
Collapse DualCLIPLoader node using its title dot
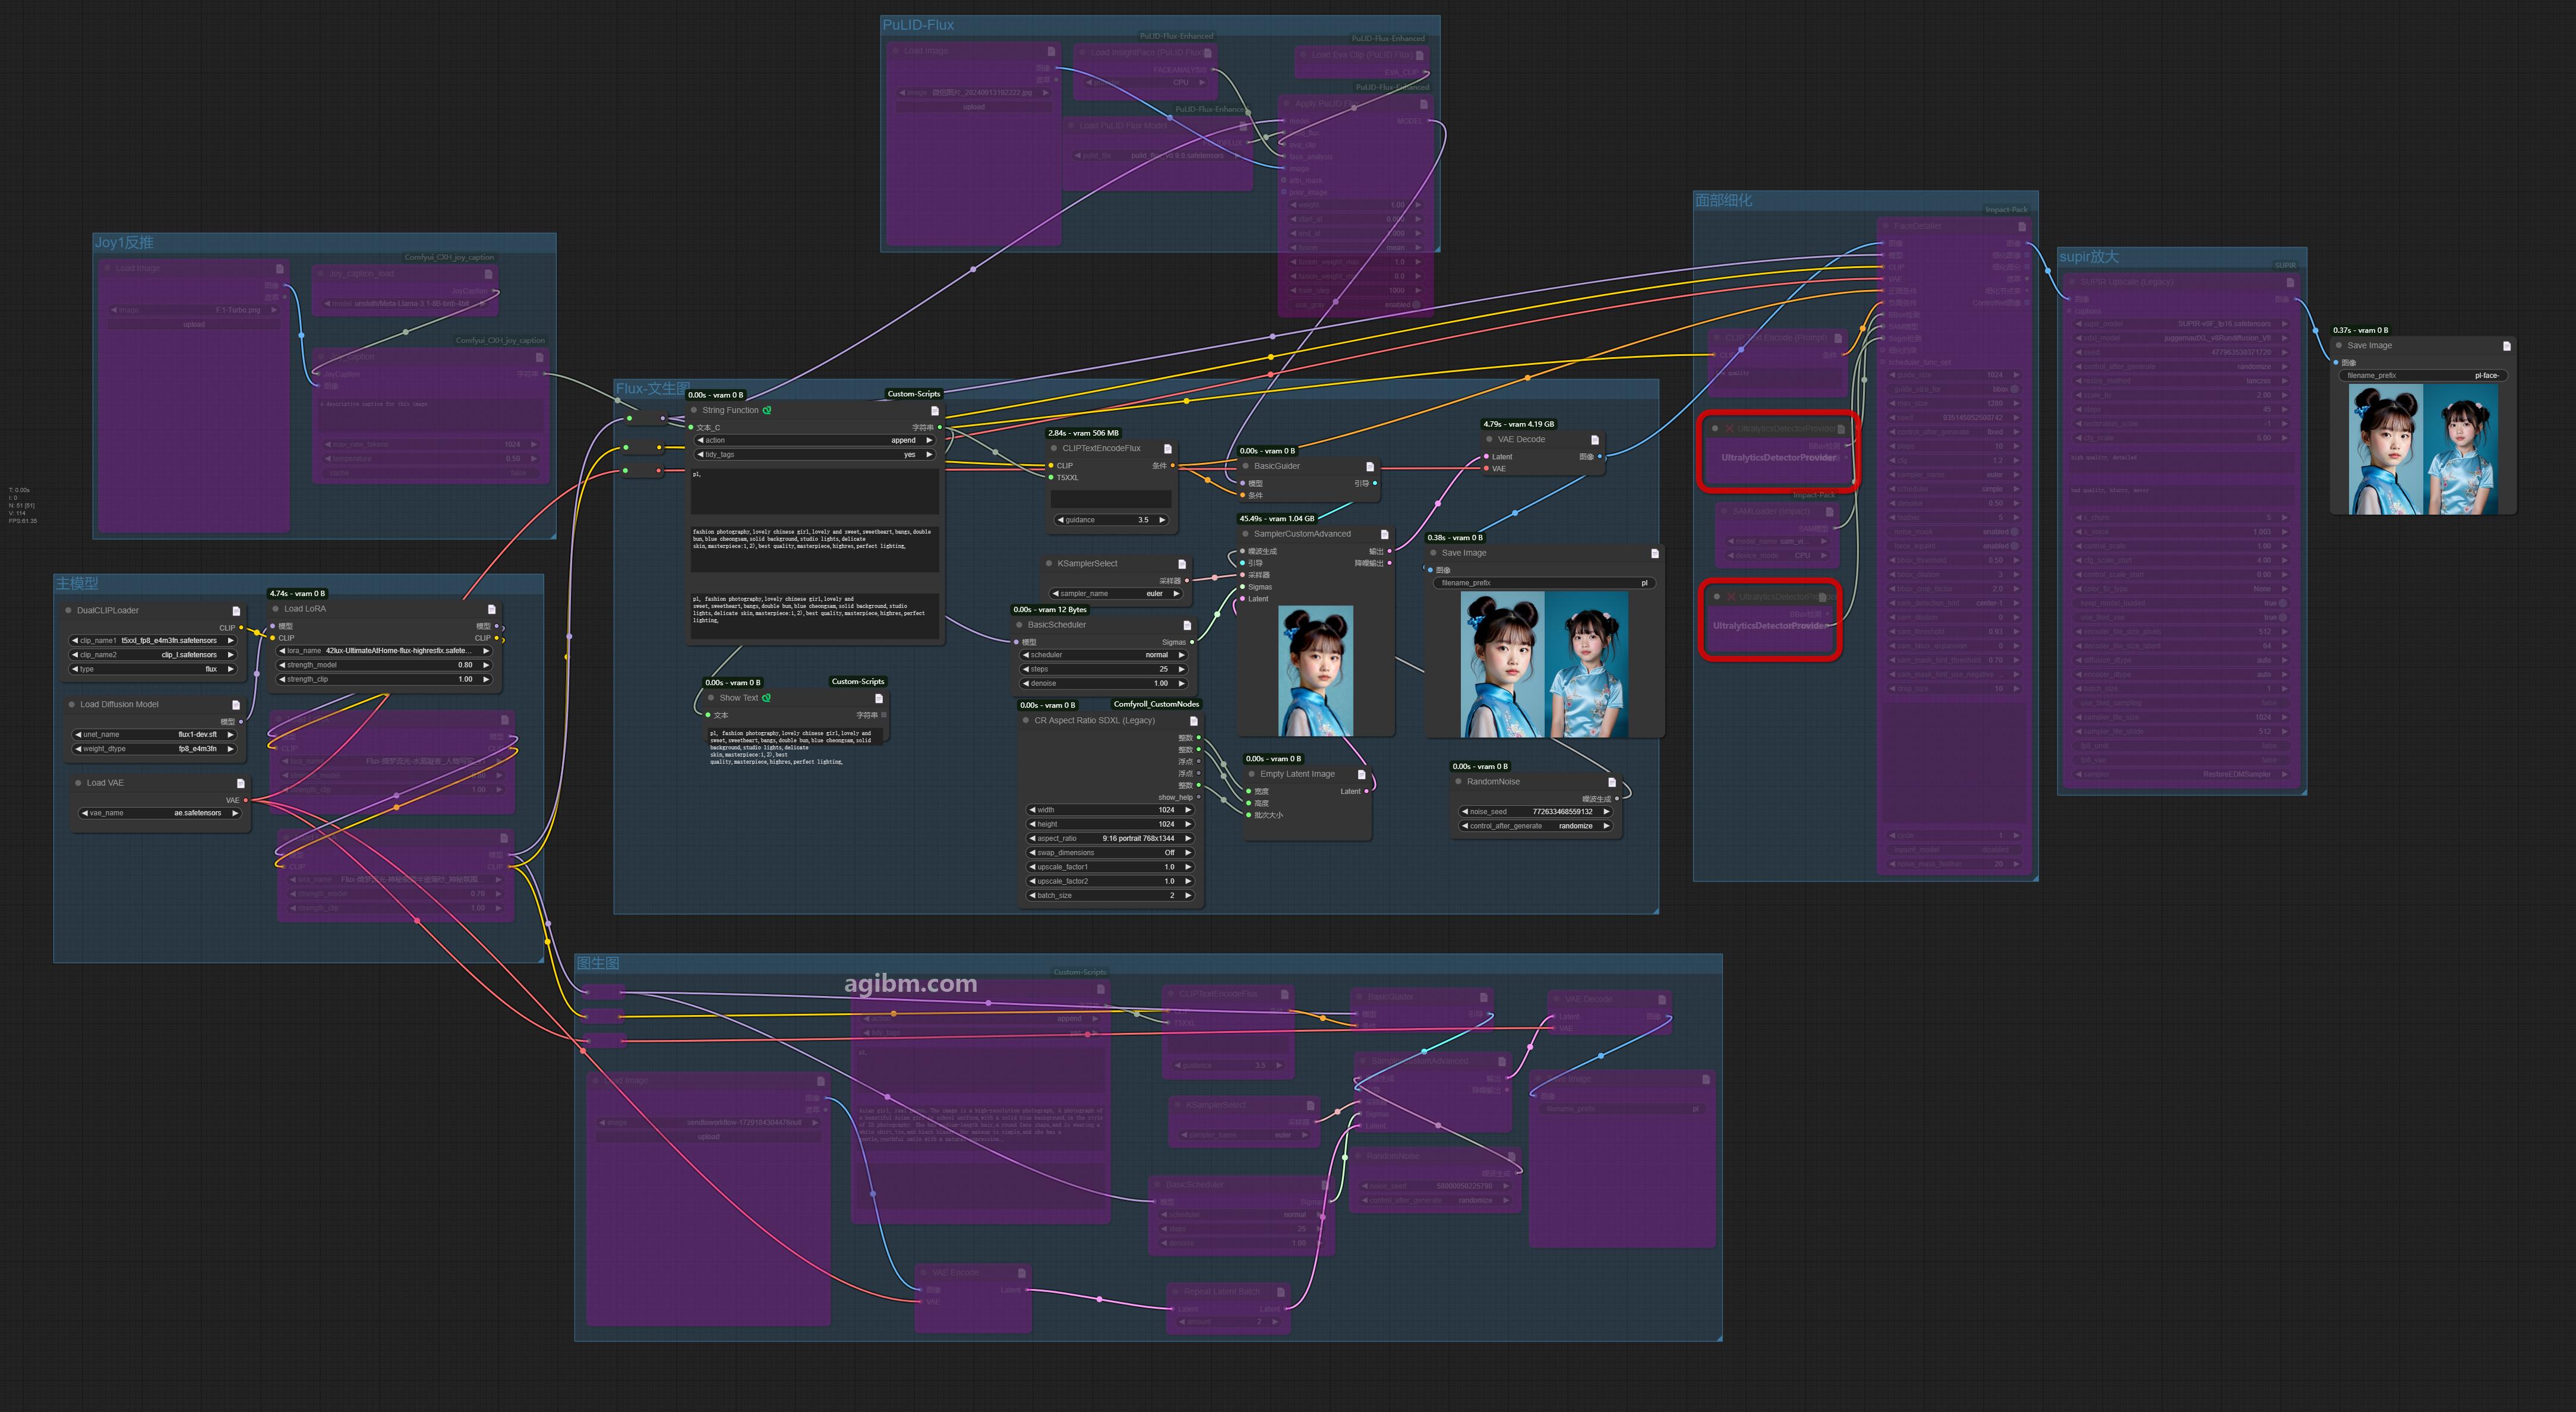[68, 610]
